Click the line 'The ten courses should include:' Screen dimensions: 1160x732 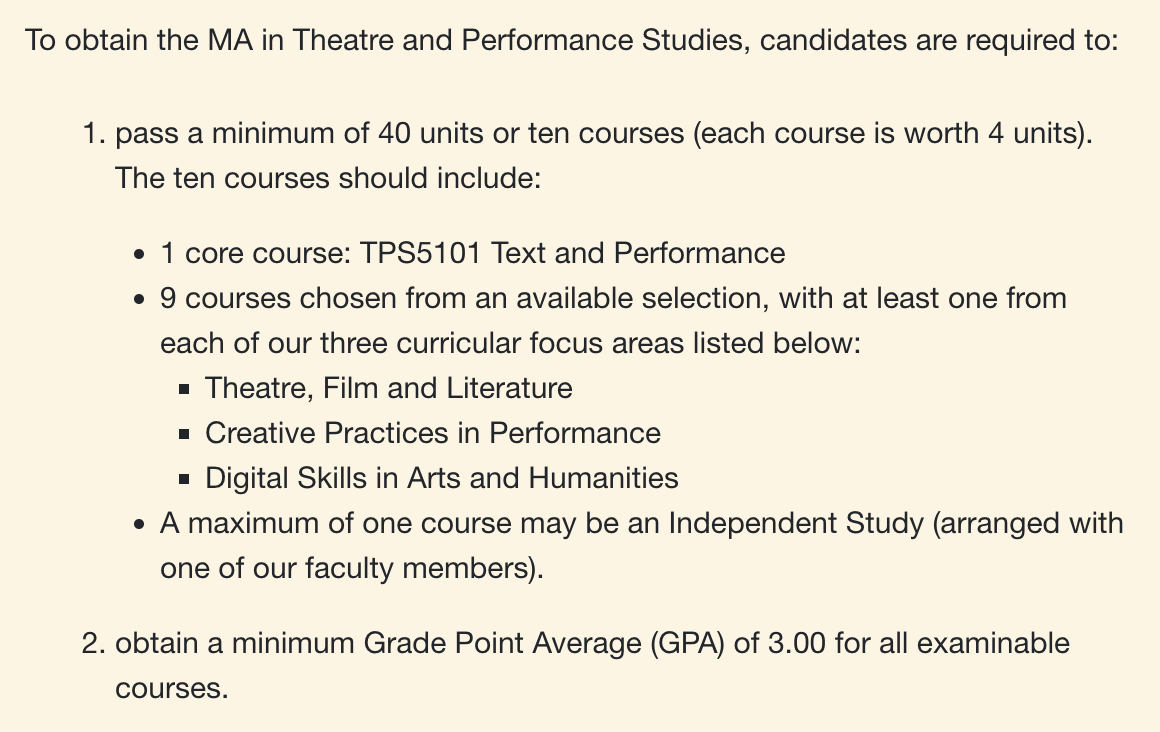point(328,178)
